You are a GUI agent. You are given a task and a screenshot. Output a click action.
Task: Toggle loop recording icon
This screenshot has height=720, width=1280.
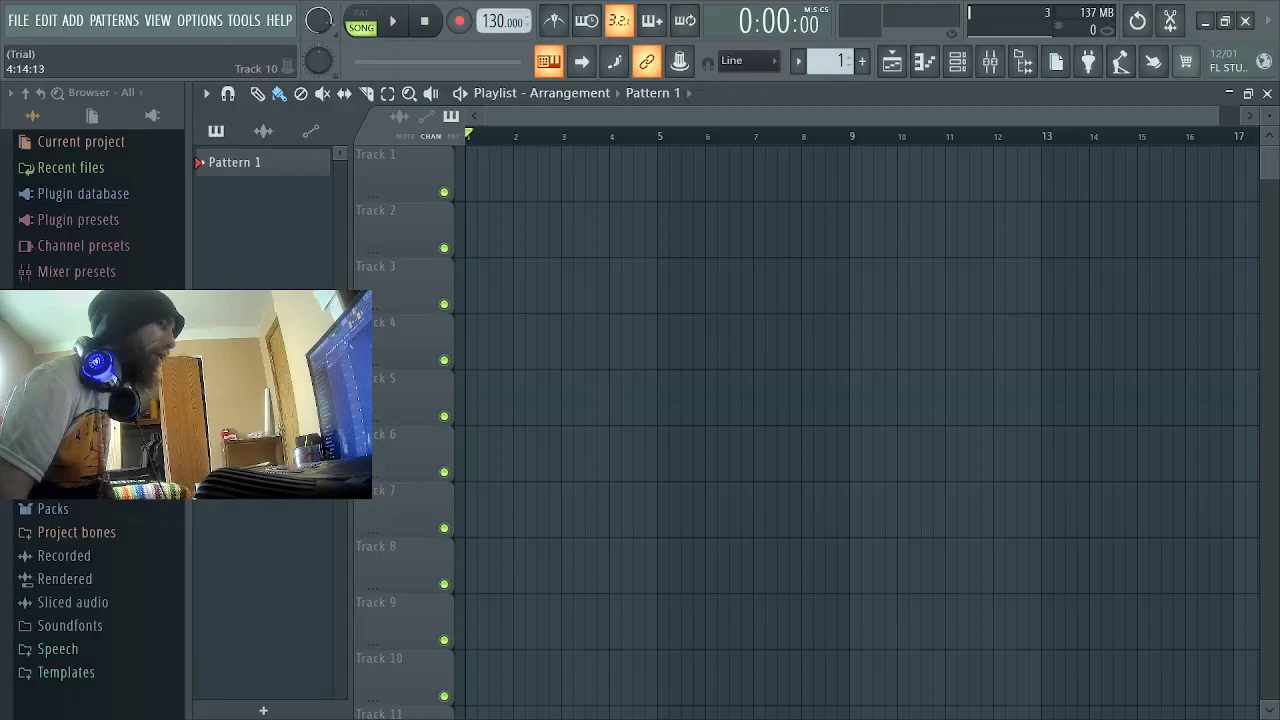[x=685, y=21]
